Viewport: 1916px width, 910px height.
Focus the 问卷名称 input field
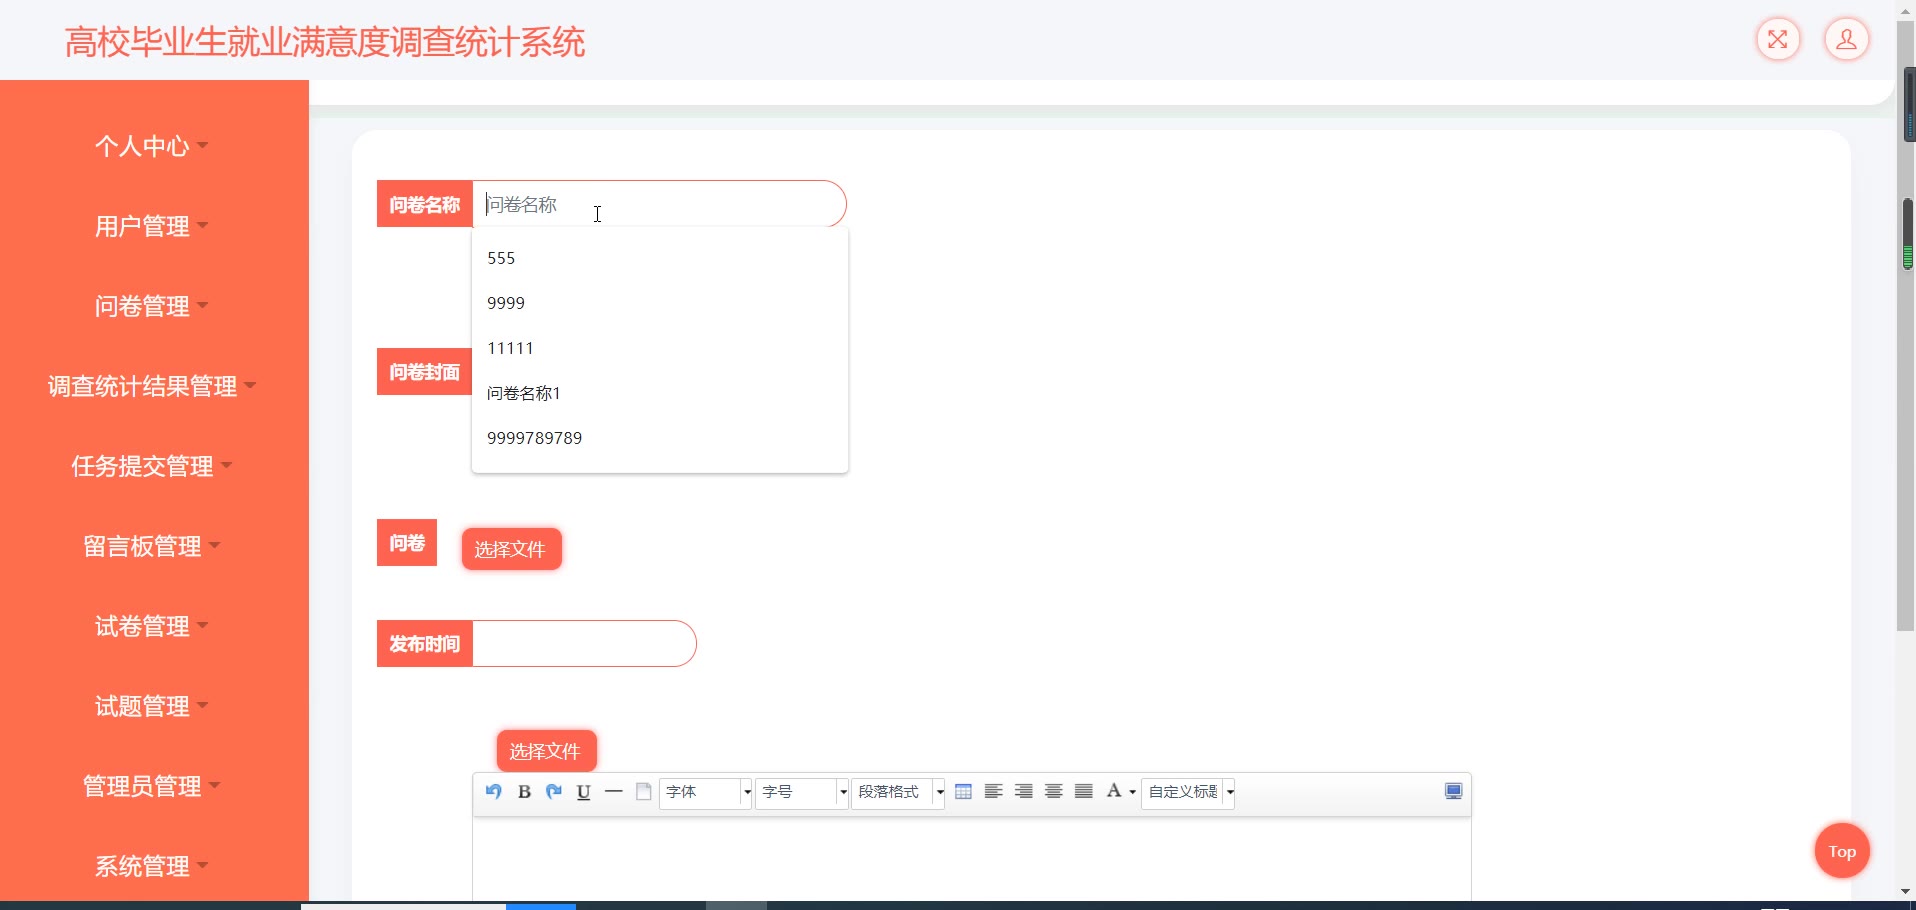(660, 204)
